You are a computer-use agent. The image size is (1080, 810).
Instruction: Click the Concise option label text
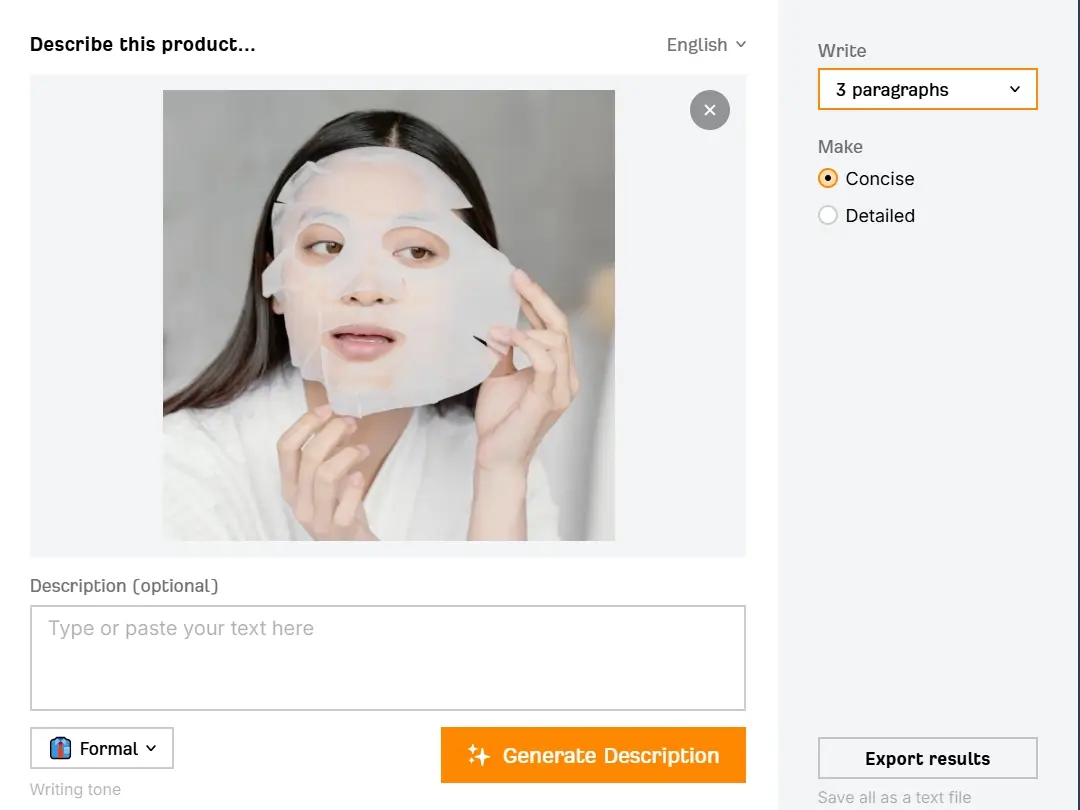[x=880, y=178]
